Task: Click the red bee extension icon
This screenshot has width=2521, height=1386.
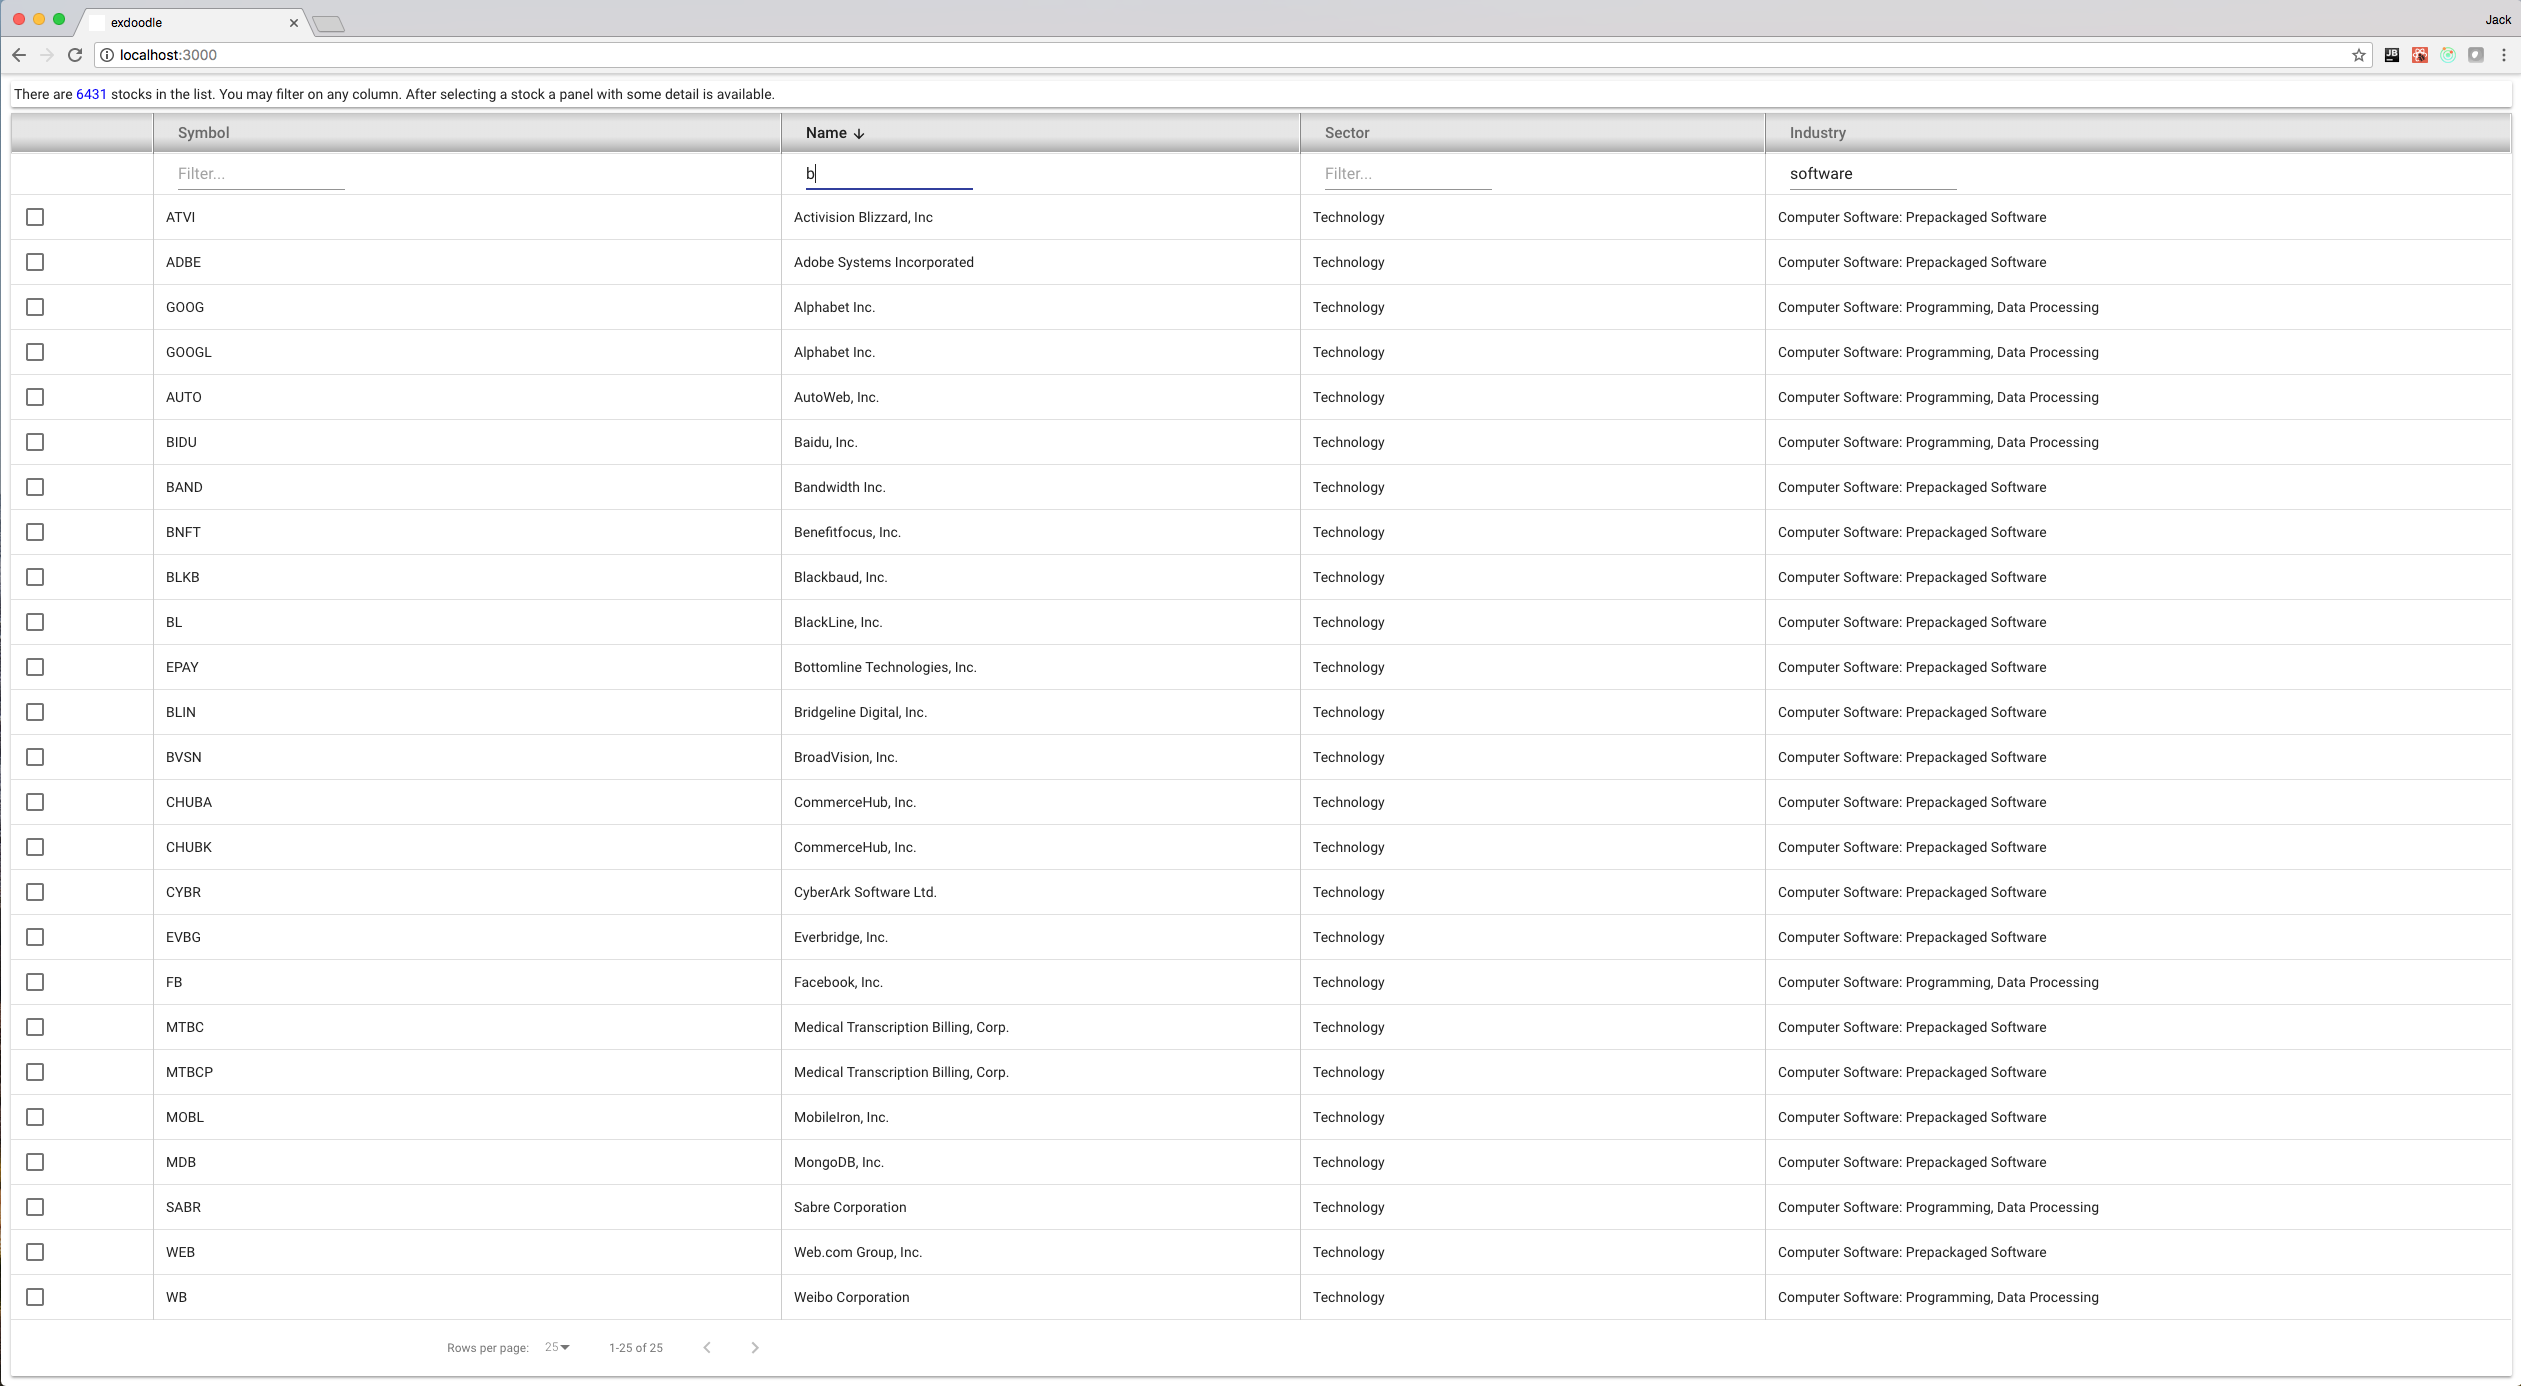Action: (2420, 55)
